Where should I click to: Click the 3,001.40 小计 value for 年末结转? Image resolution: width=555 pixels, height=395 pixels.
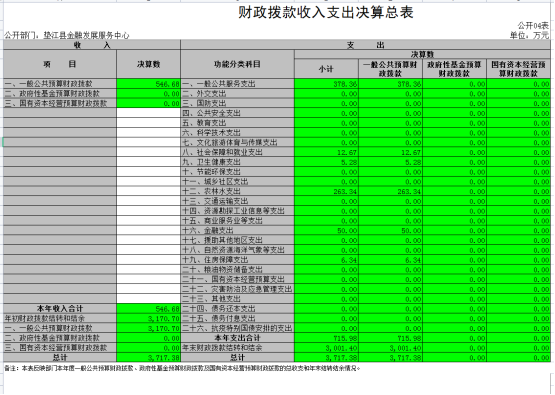tap(326, 348)
